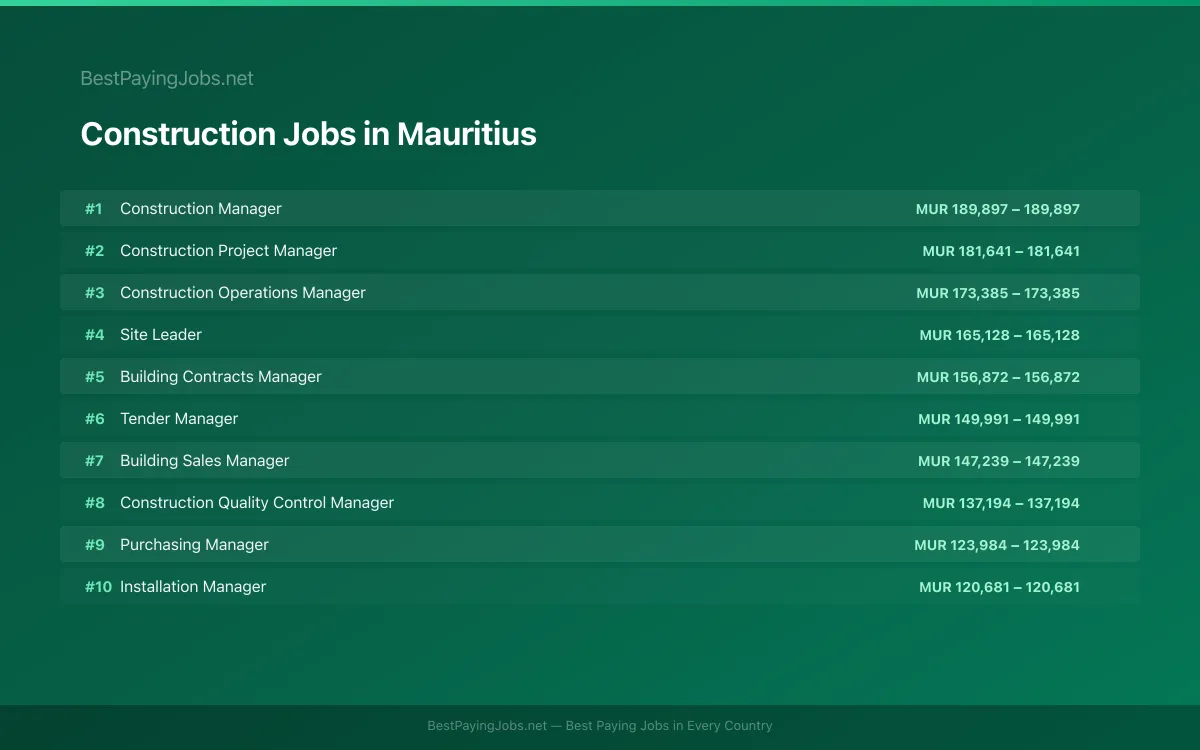Click salary MUR 165,128 – 165,128
The width and height of the screenshot is (1200, 750).
click(x=1000, y=335)
